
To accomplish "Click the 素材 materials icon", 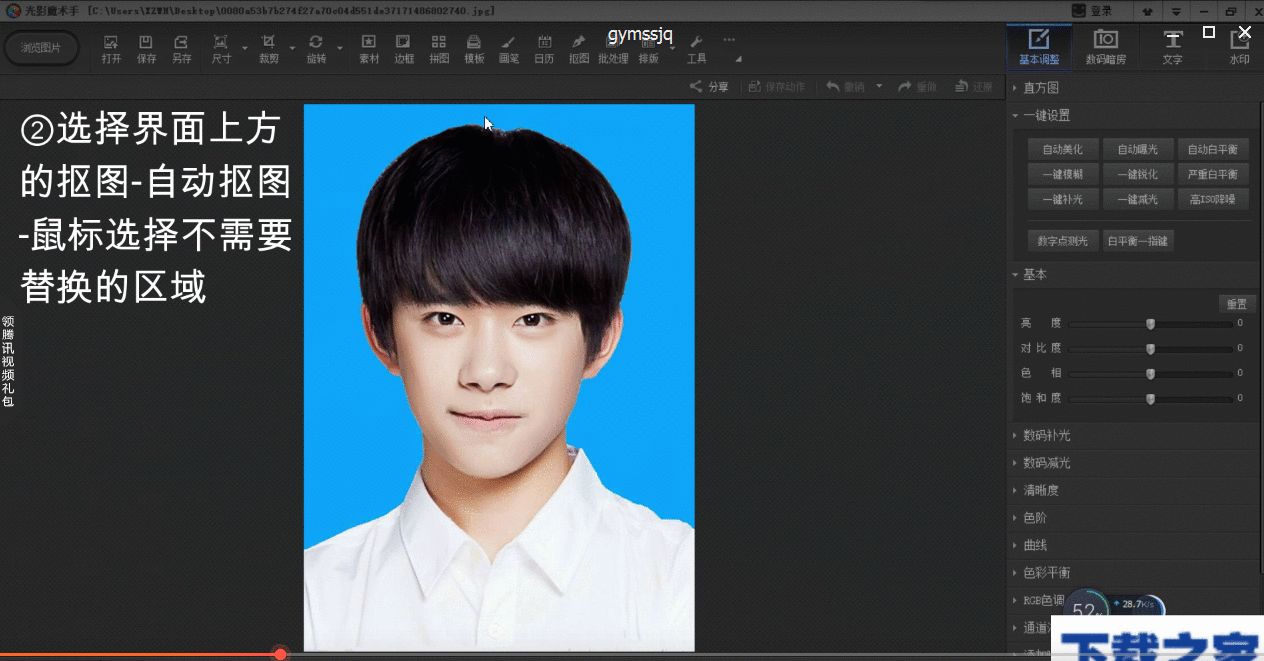I will click(x=369, y=48).
